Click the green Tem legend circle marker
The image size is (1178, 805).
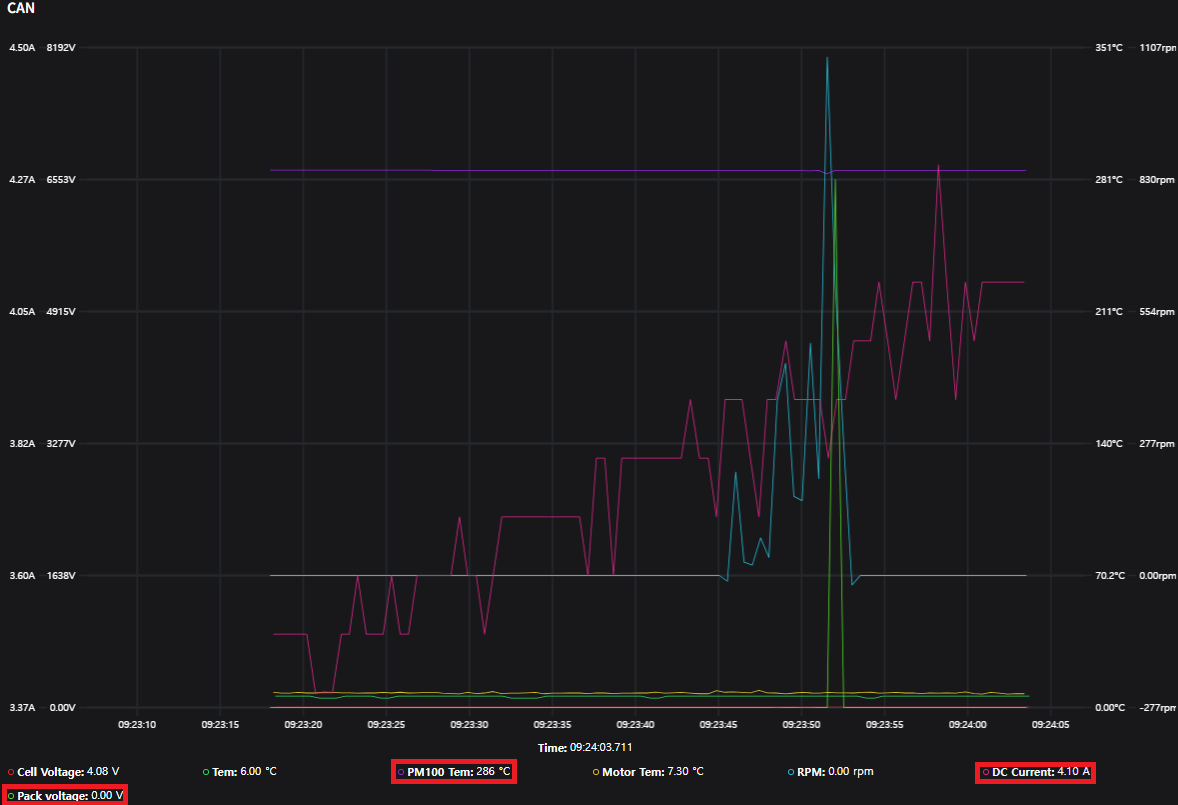tap(206, 773)
